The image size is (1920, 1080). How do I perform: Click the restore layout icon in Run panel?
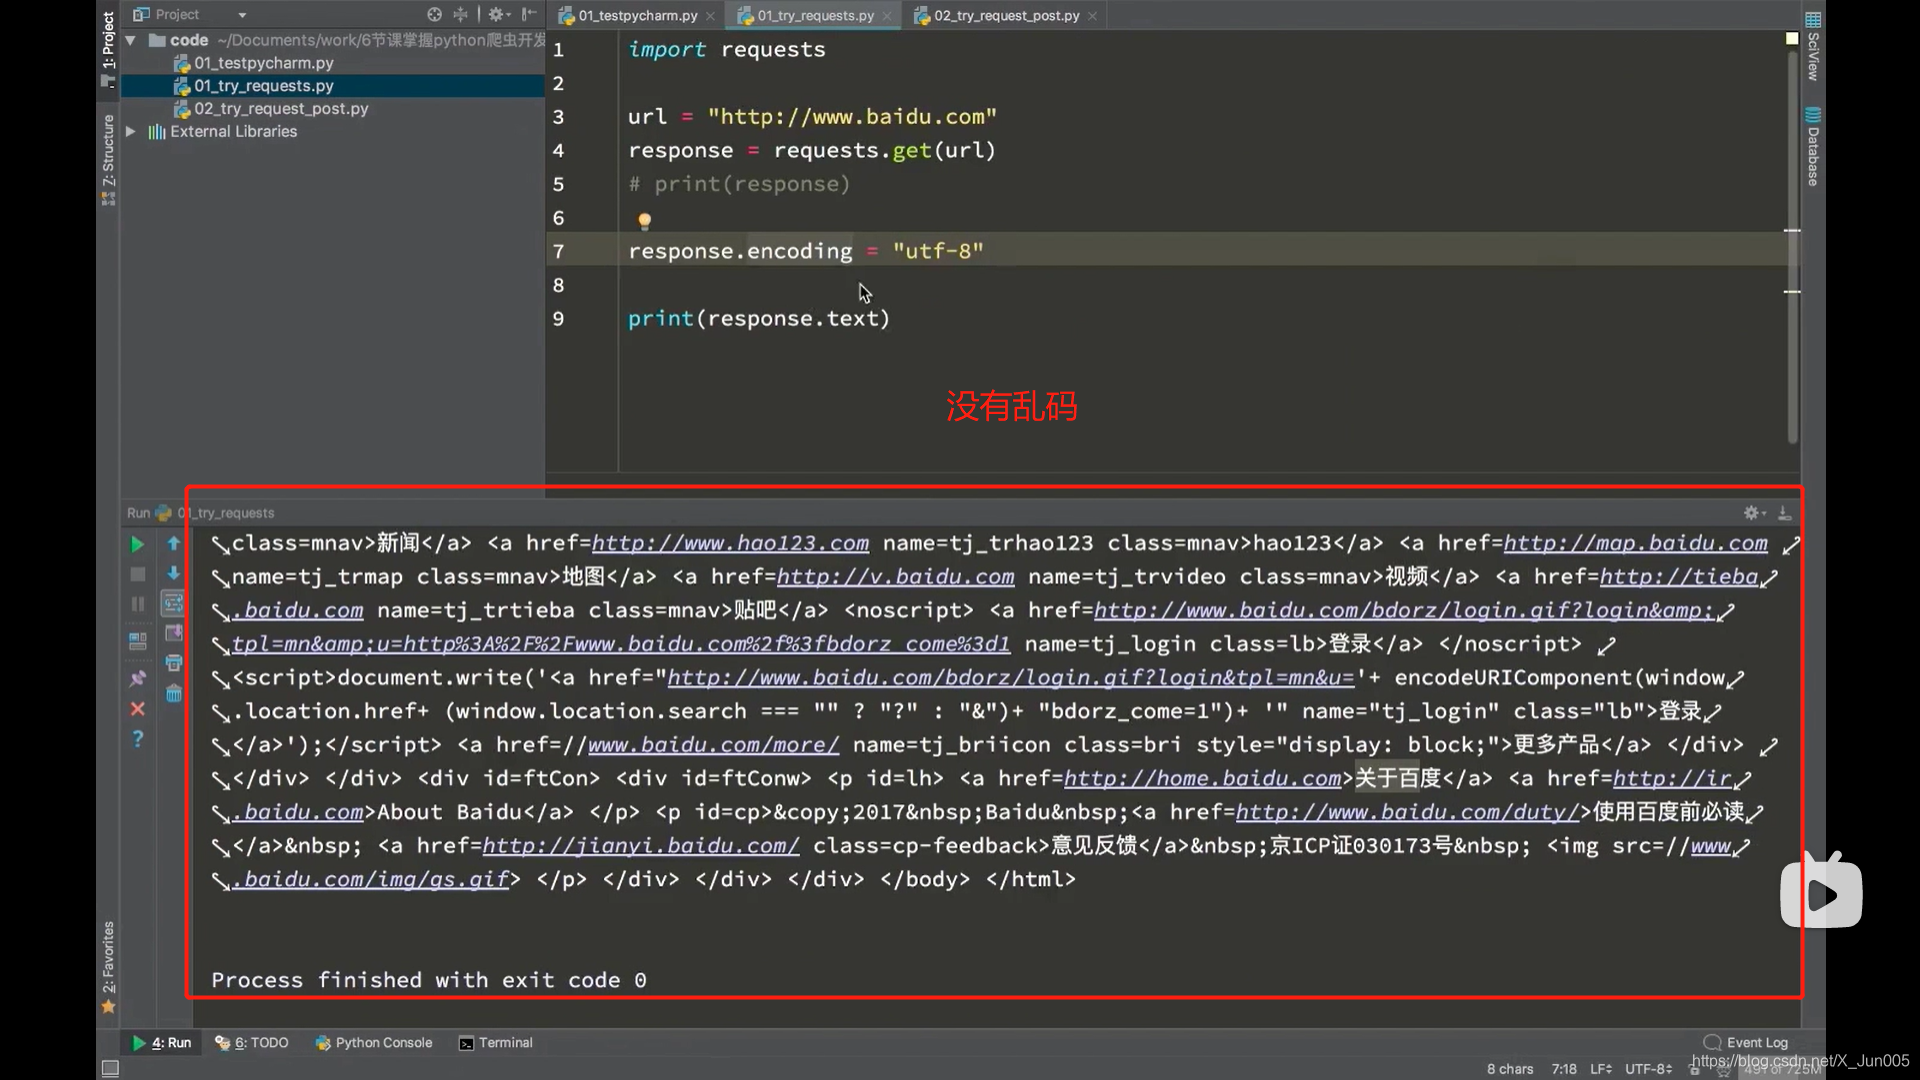[x=137, y=641]
